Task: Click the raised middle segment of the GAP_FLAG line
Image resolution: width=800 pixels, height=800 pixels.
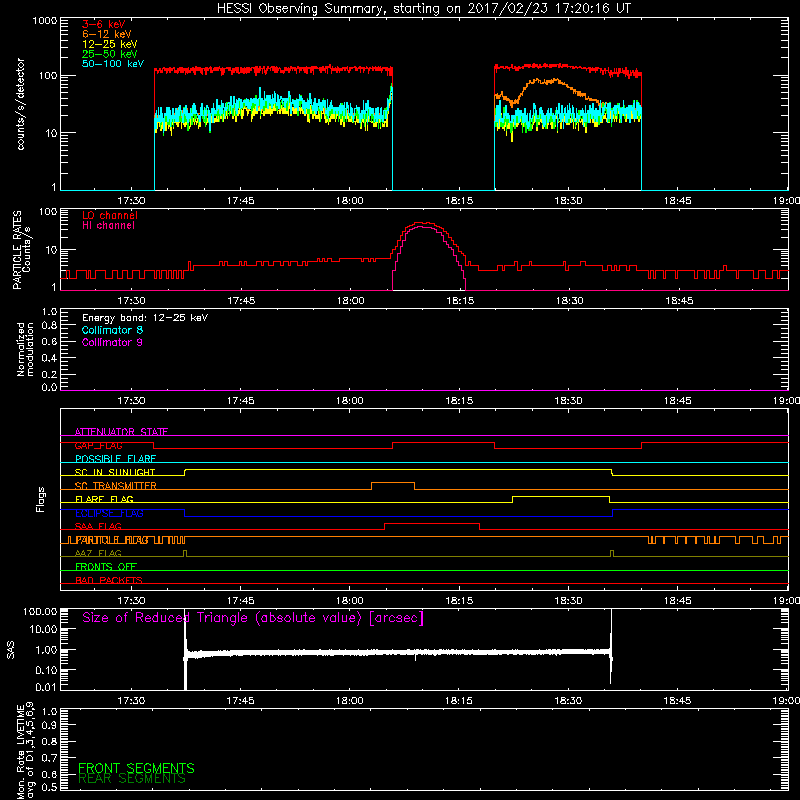Action: coord(443,443)
